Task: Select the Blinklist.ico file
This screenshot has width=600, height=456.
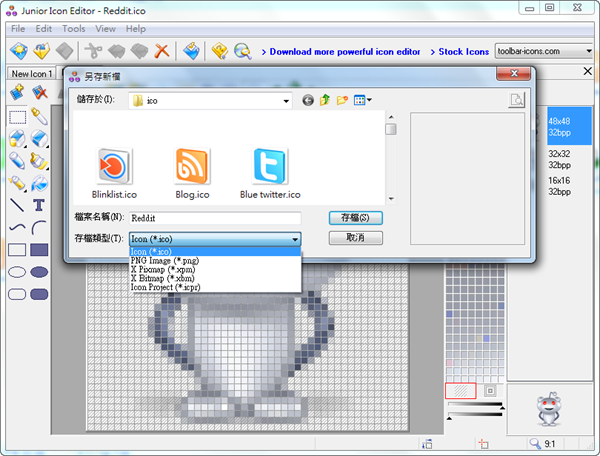Action: (x=114, y=174)
